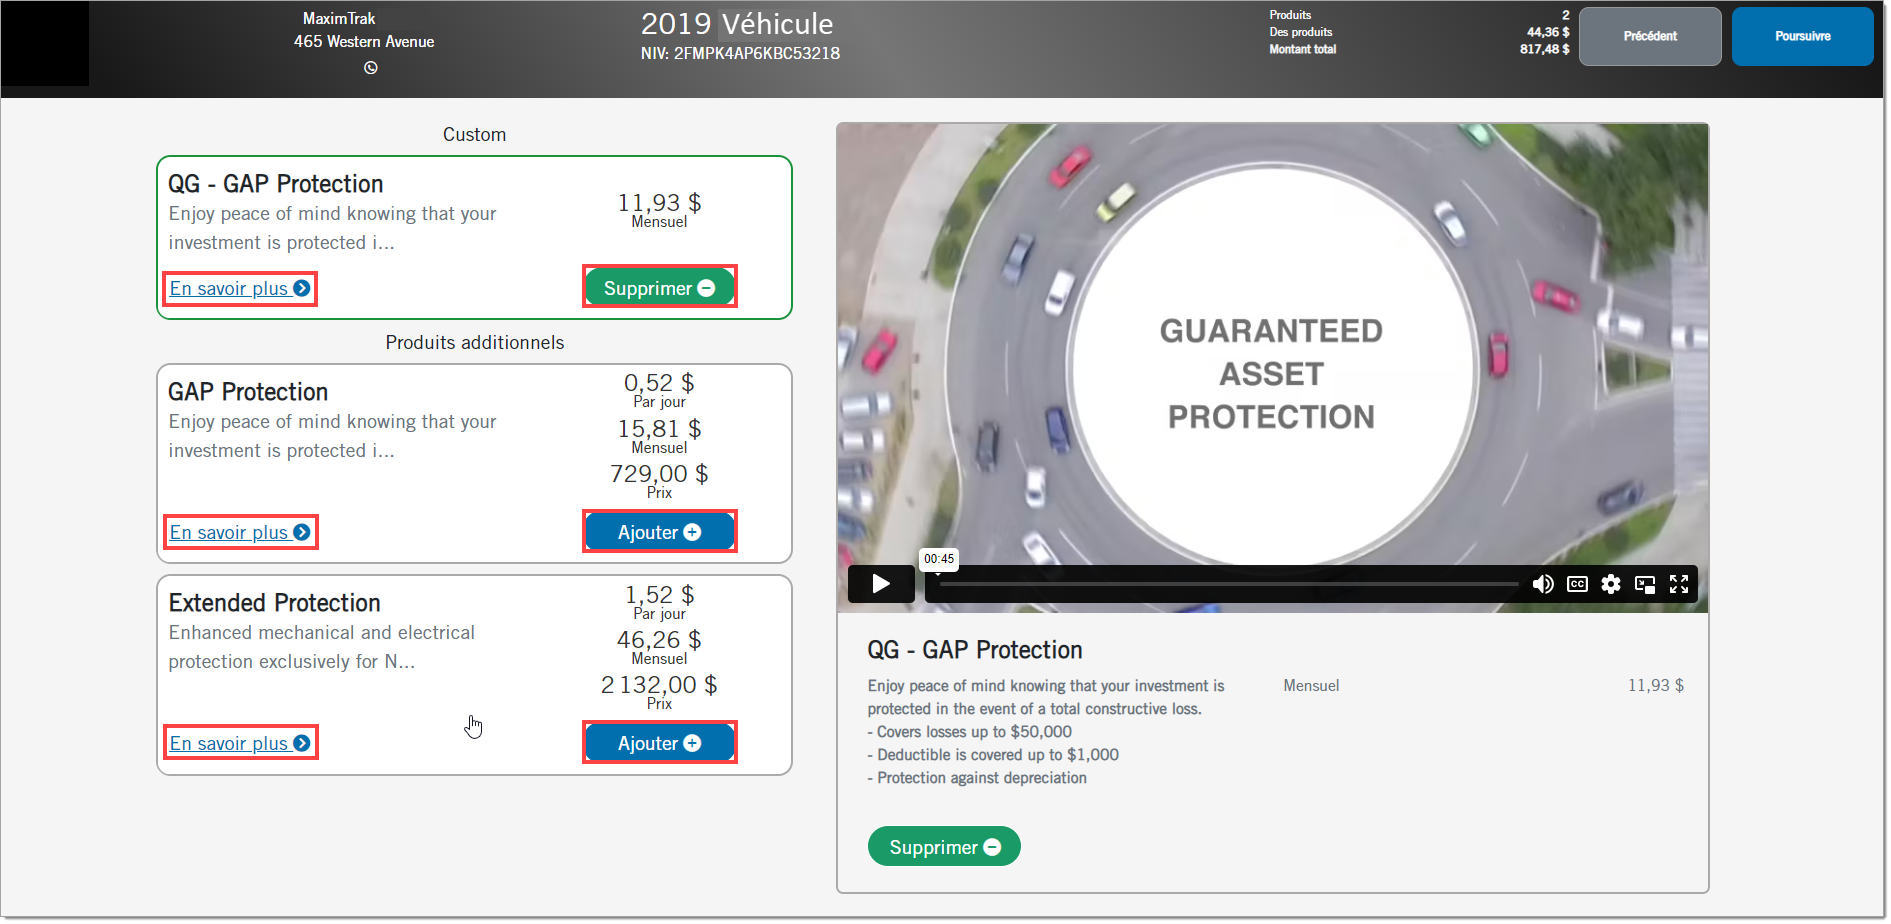Click the 2019 Véhicule heading

[737, 24]
